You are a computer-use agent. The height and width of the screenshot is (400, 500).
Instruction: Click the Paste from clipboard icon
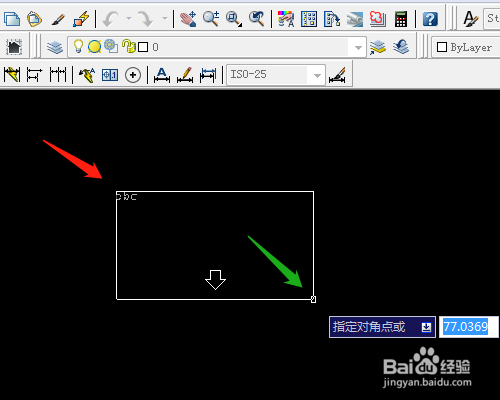34,19
